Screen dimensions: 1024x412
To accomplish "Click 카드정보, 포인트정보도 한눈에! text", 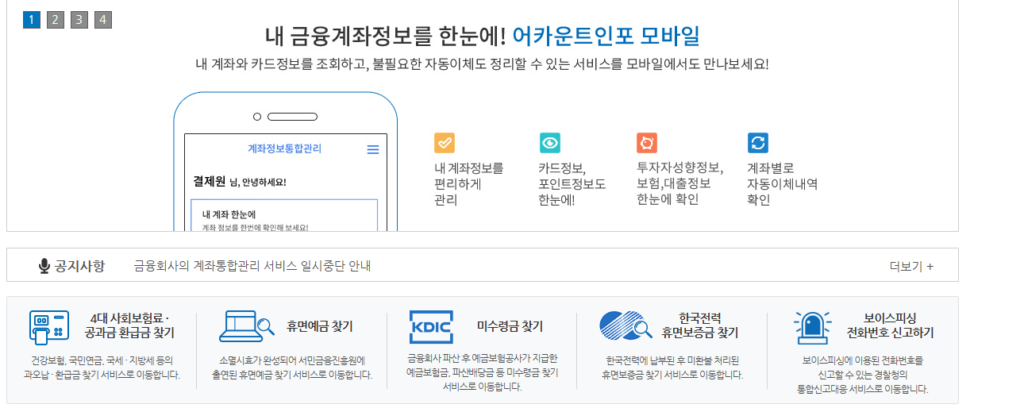I will coord(572,183).
